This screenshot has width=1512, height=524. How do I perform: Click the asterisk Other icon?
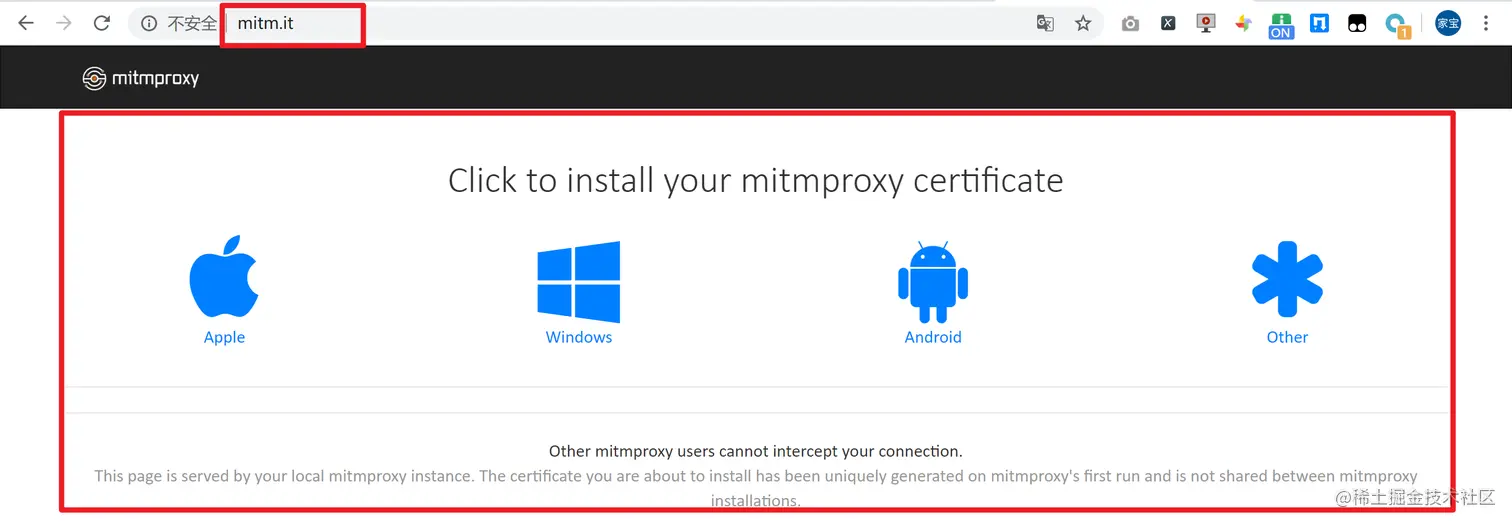[x=1287, y=280]
